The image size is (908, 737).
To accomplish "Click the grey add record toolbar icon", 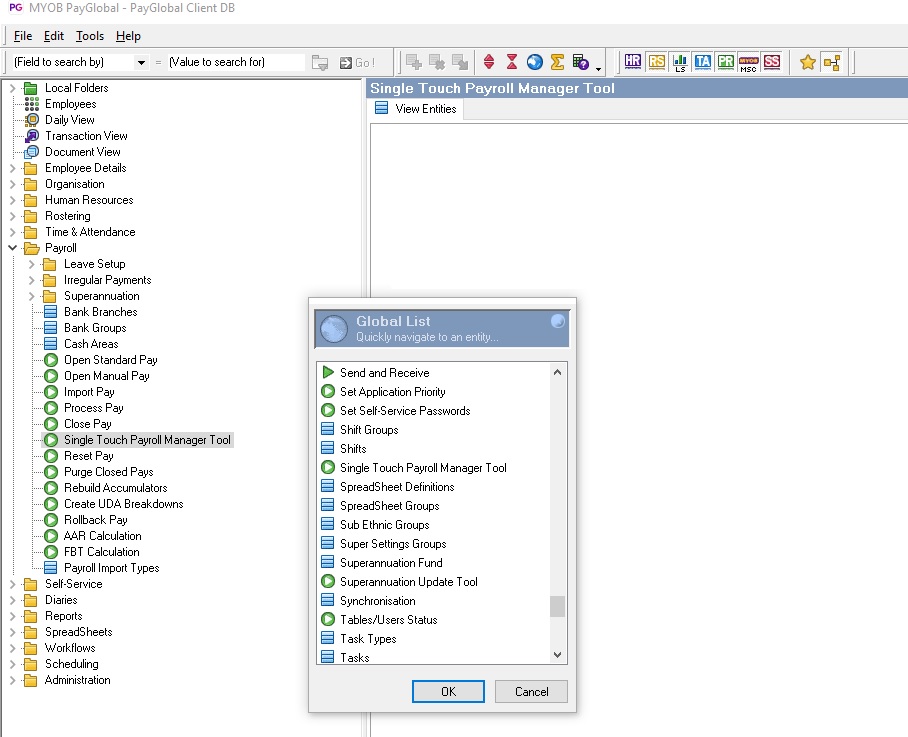I will point(413,61).
